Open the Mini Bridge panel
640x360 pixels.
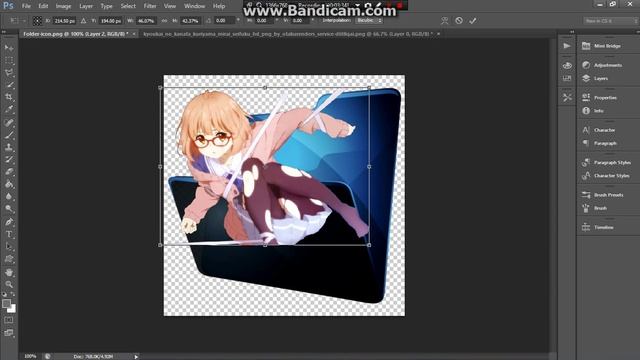pyautogui.click(x=602, y=46)
